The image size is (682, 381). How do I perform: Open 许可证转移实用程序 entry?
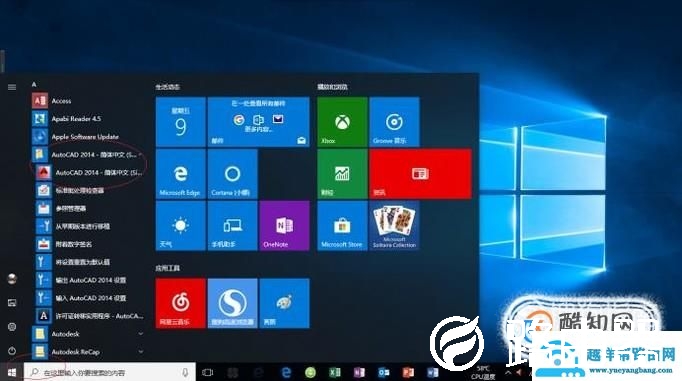click(x=89, y=316)
